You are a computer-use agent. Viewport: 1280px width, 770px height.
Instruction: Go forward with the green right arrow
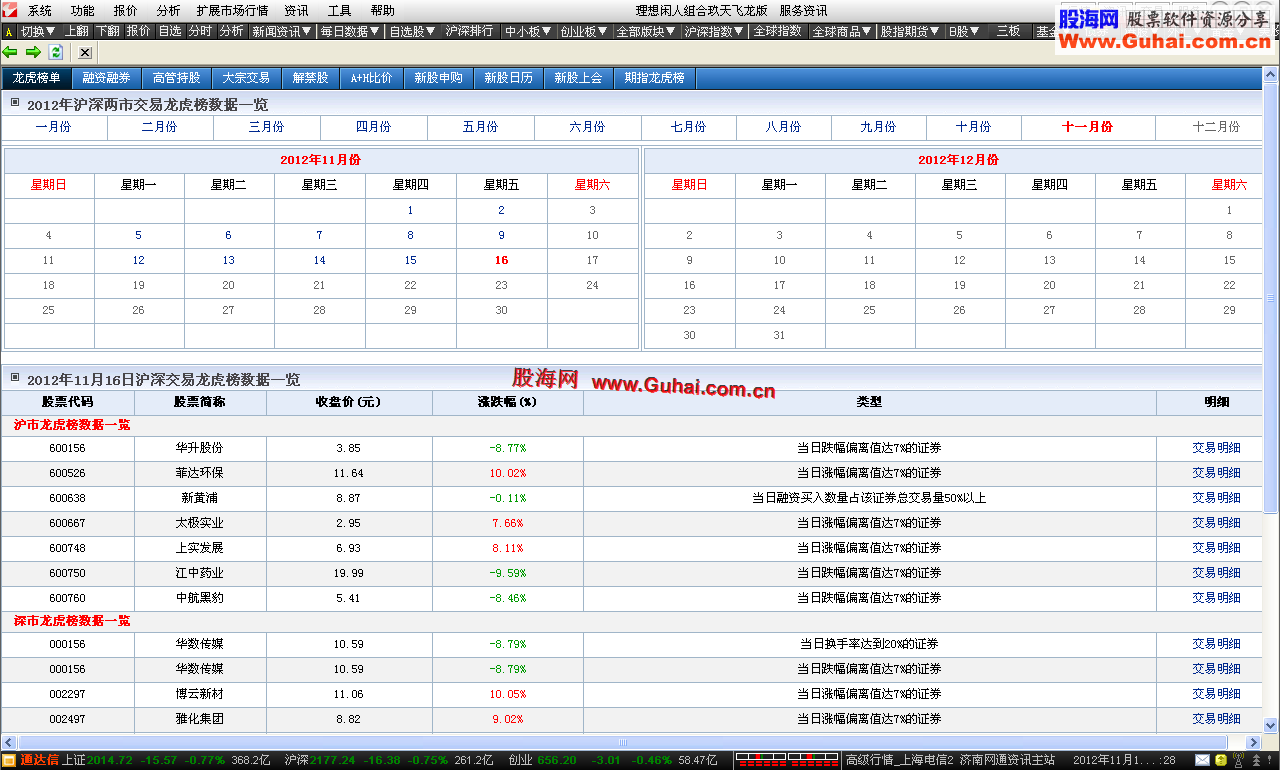(33, 52)
